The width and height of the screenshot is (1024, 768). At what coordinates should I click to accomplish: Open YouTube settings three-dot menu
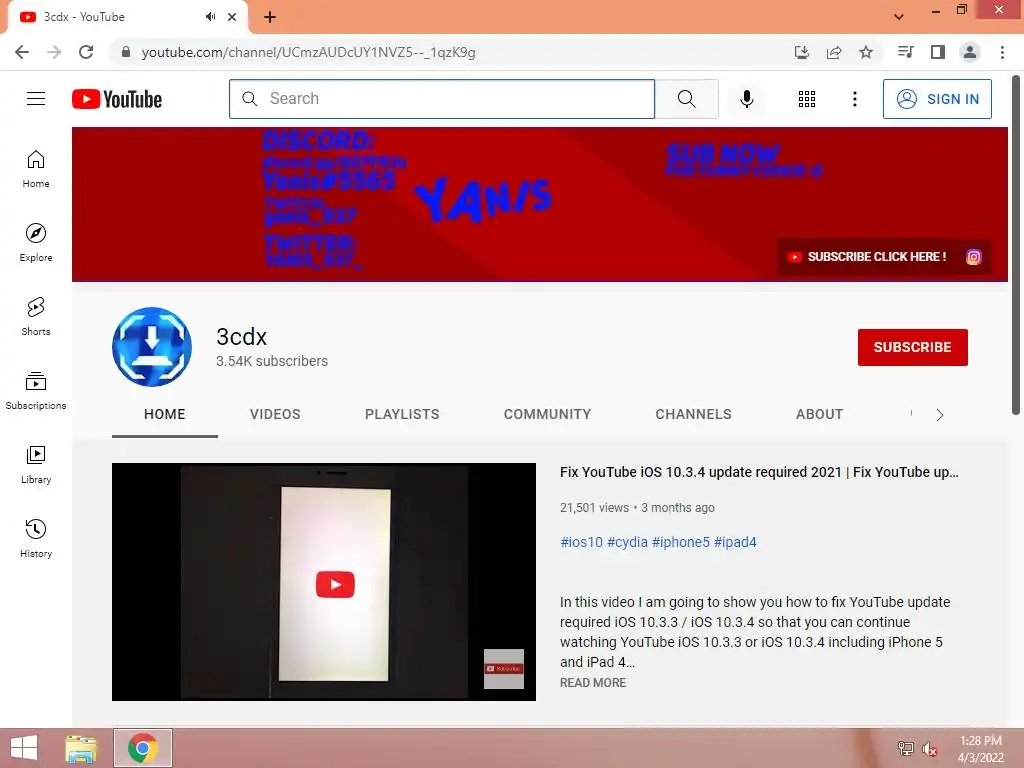pos(854,99)
